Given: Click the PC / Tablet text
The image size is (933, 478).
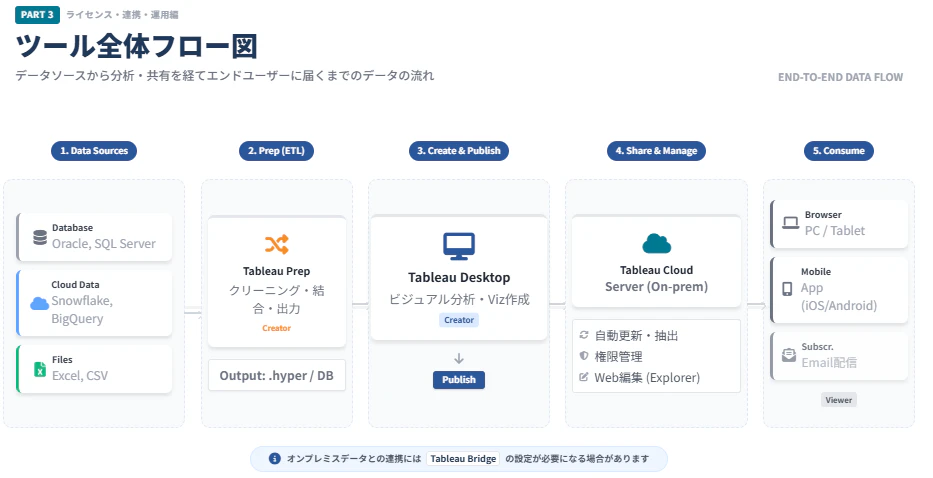Looking at the screenshot, I should (835, 231).
